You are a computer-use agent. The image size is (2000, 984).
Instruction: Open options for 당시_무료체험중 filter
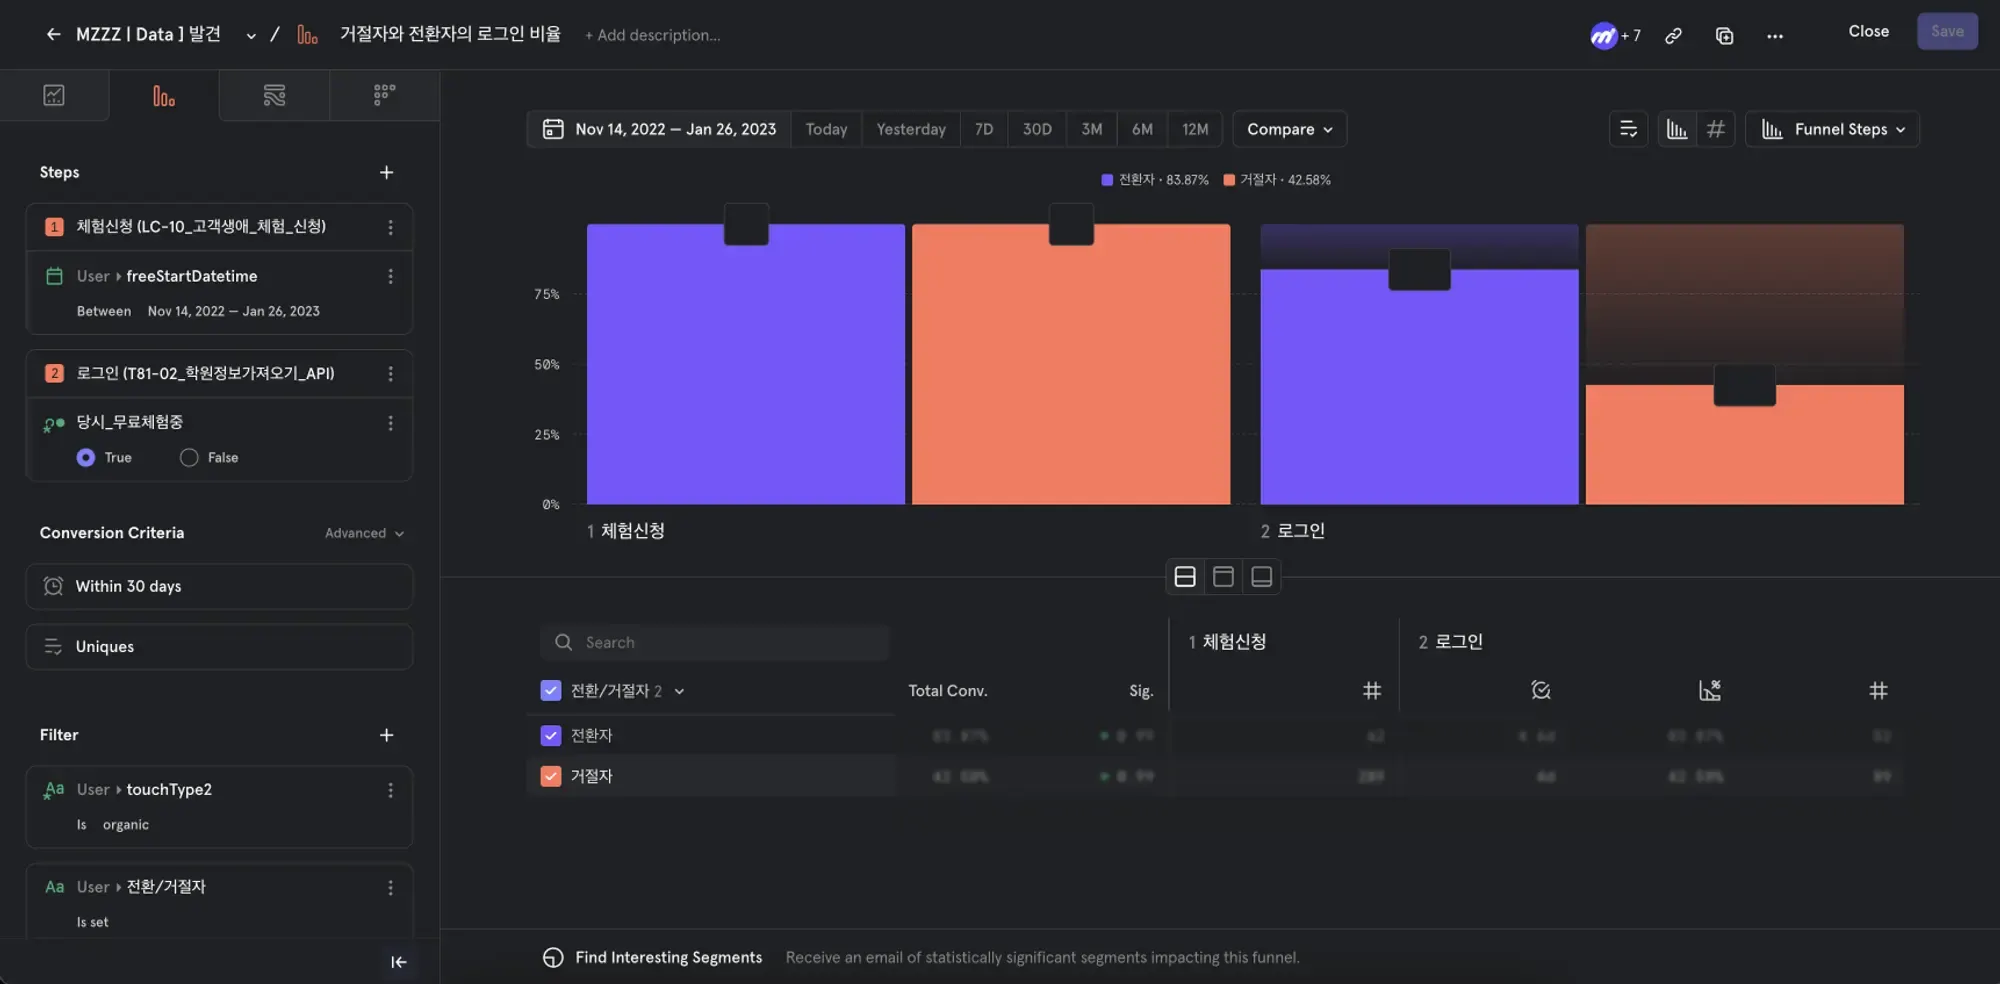point(390,423)
